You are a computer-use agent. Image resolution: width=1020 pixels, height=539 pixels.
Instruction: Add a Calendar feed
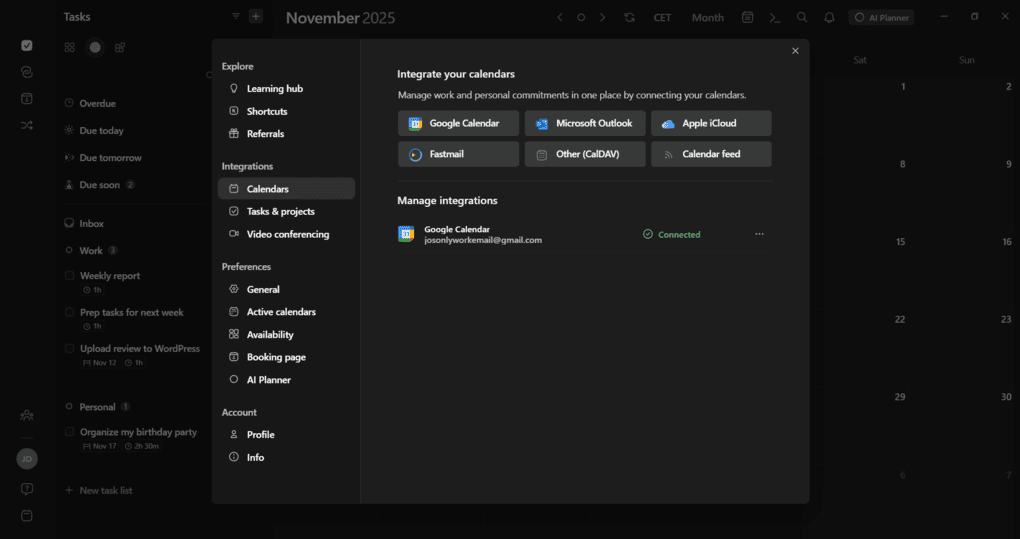click(x=711, y=154)
